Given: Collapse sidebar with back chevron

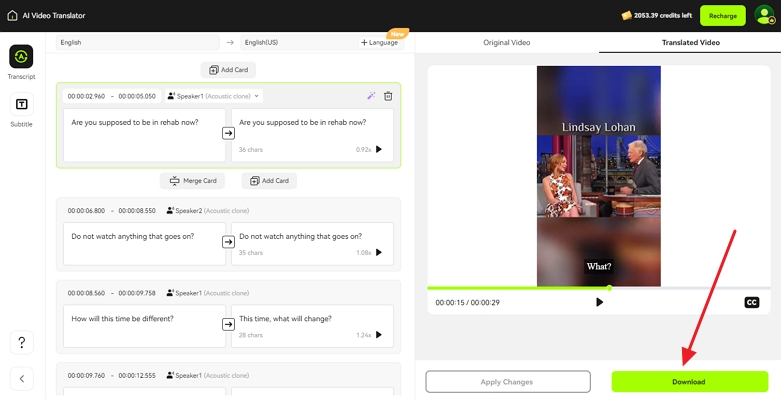Looking at the screenshot, I should point(21,379).
